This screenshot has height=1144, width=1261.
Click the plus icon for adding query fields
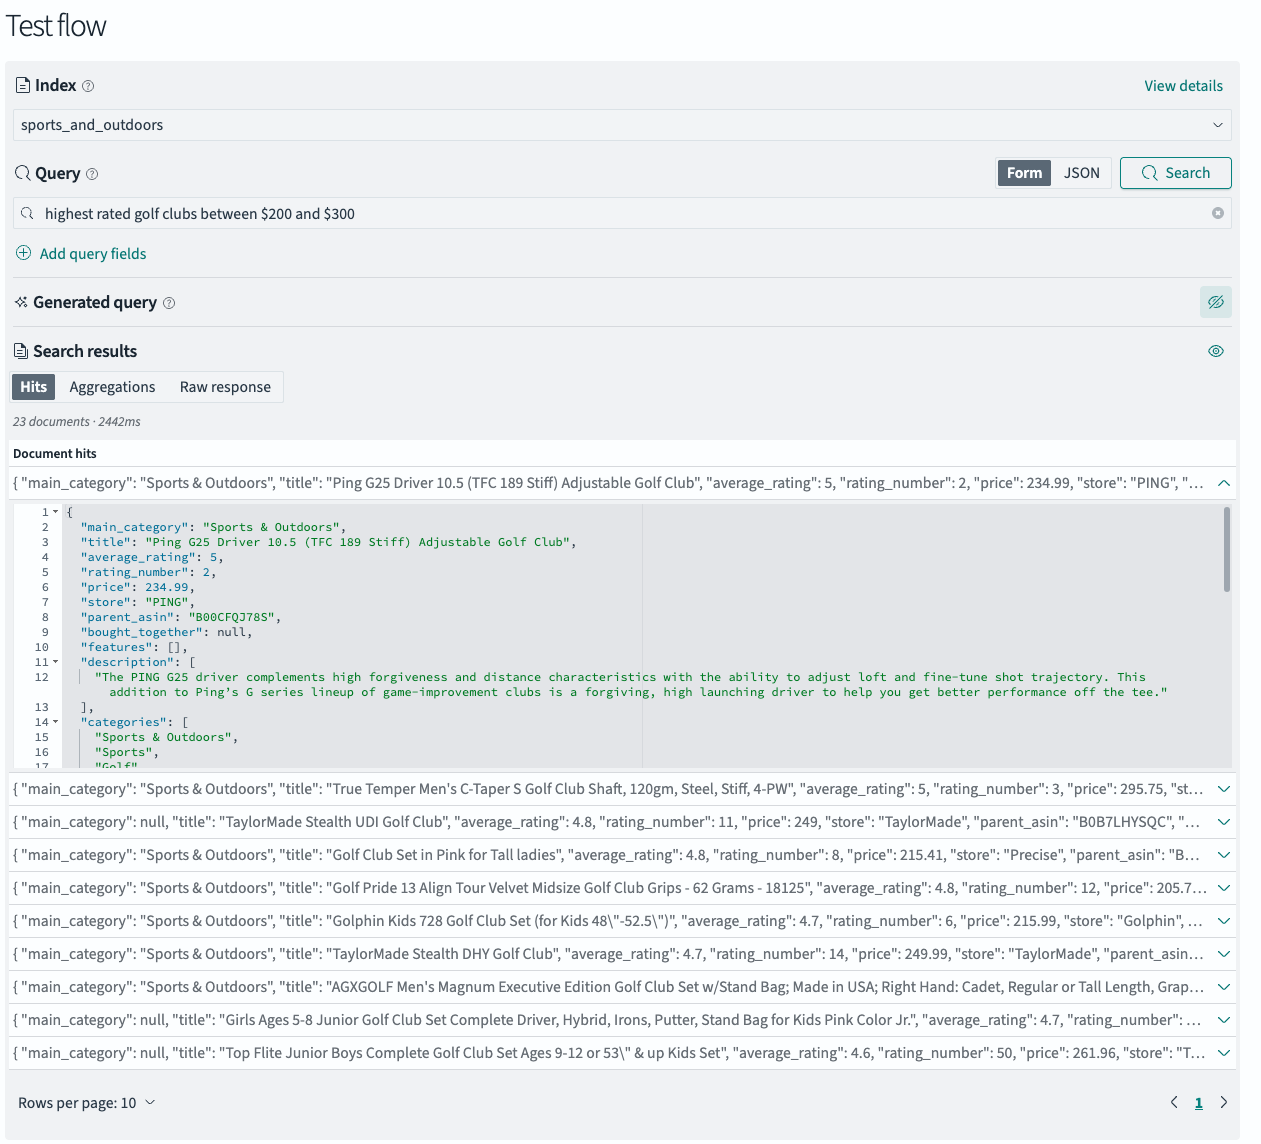24,253
